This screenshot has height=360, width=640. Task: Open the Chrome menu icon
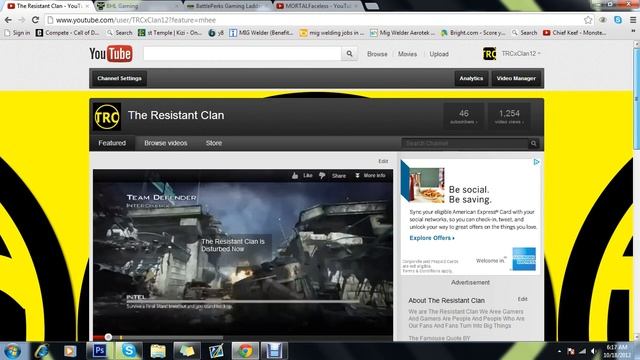point(633,20)
